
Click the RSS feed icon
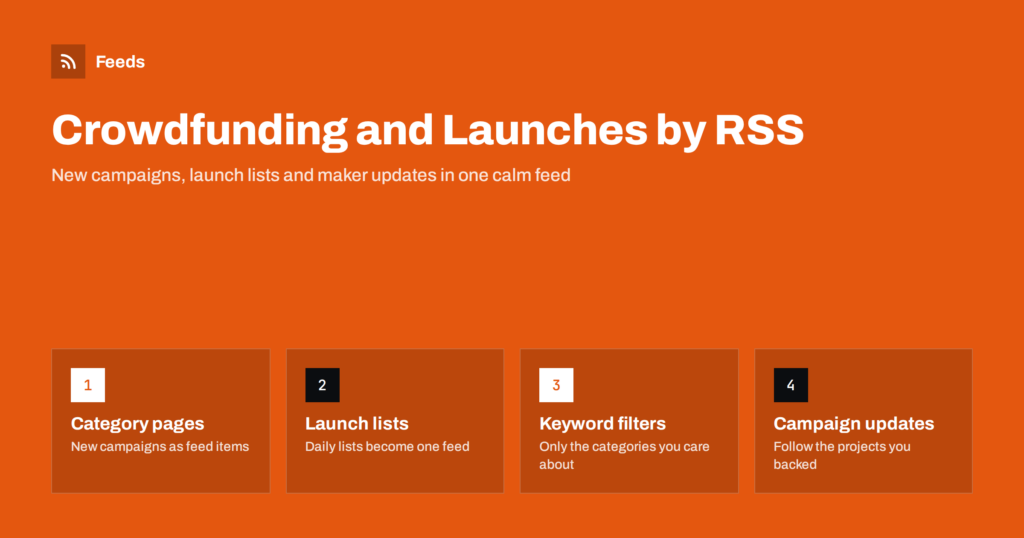(68, 61)
